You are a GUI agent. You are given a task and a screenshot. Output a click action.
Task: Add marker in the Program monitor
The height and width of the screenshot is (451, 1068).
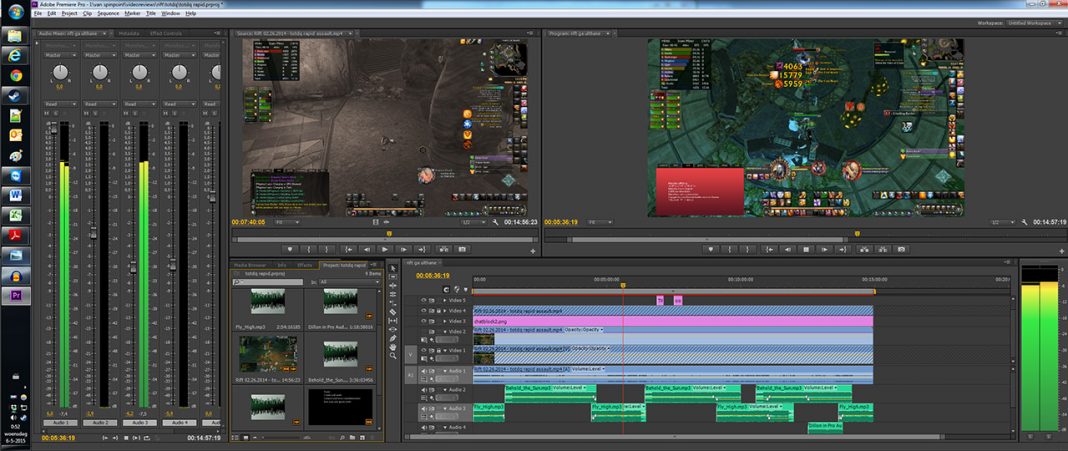tap(712, 249)
